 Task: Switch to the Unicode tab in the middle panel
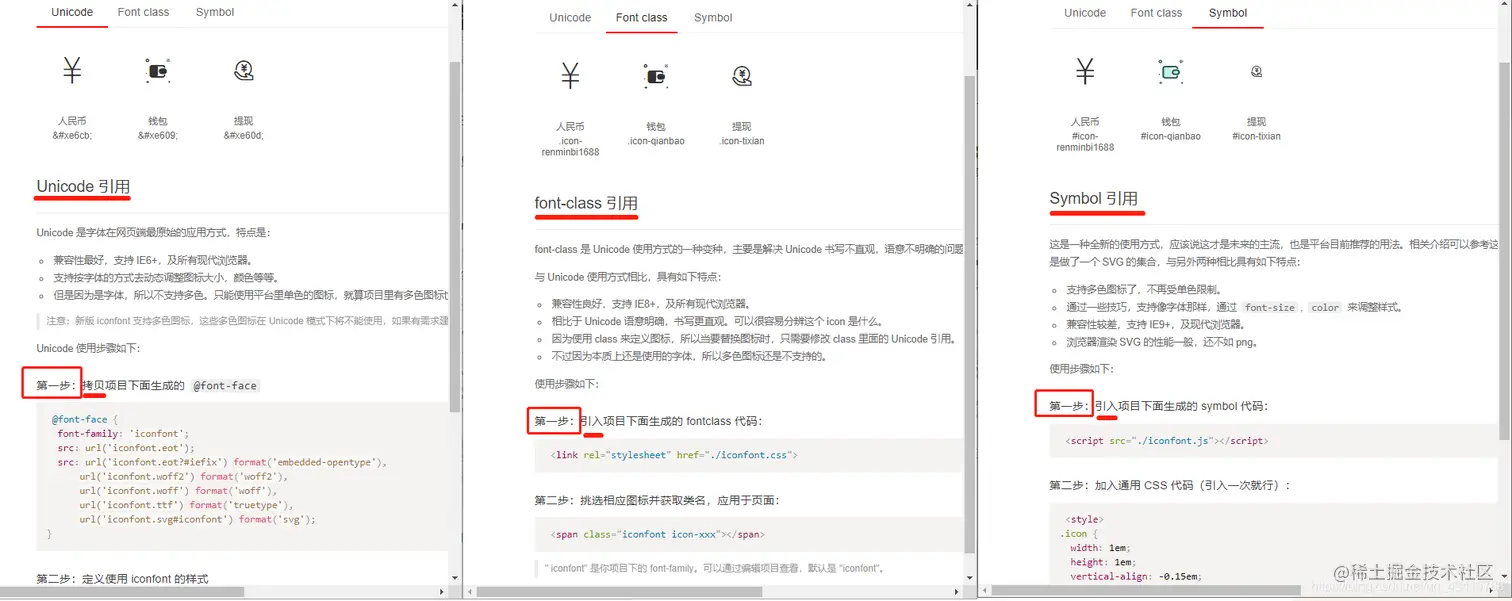569,17
